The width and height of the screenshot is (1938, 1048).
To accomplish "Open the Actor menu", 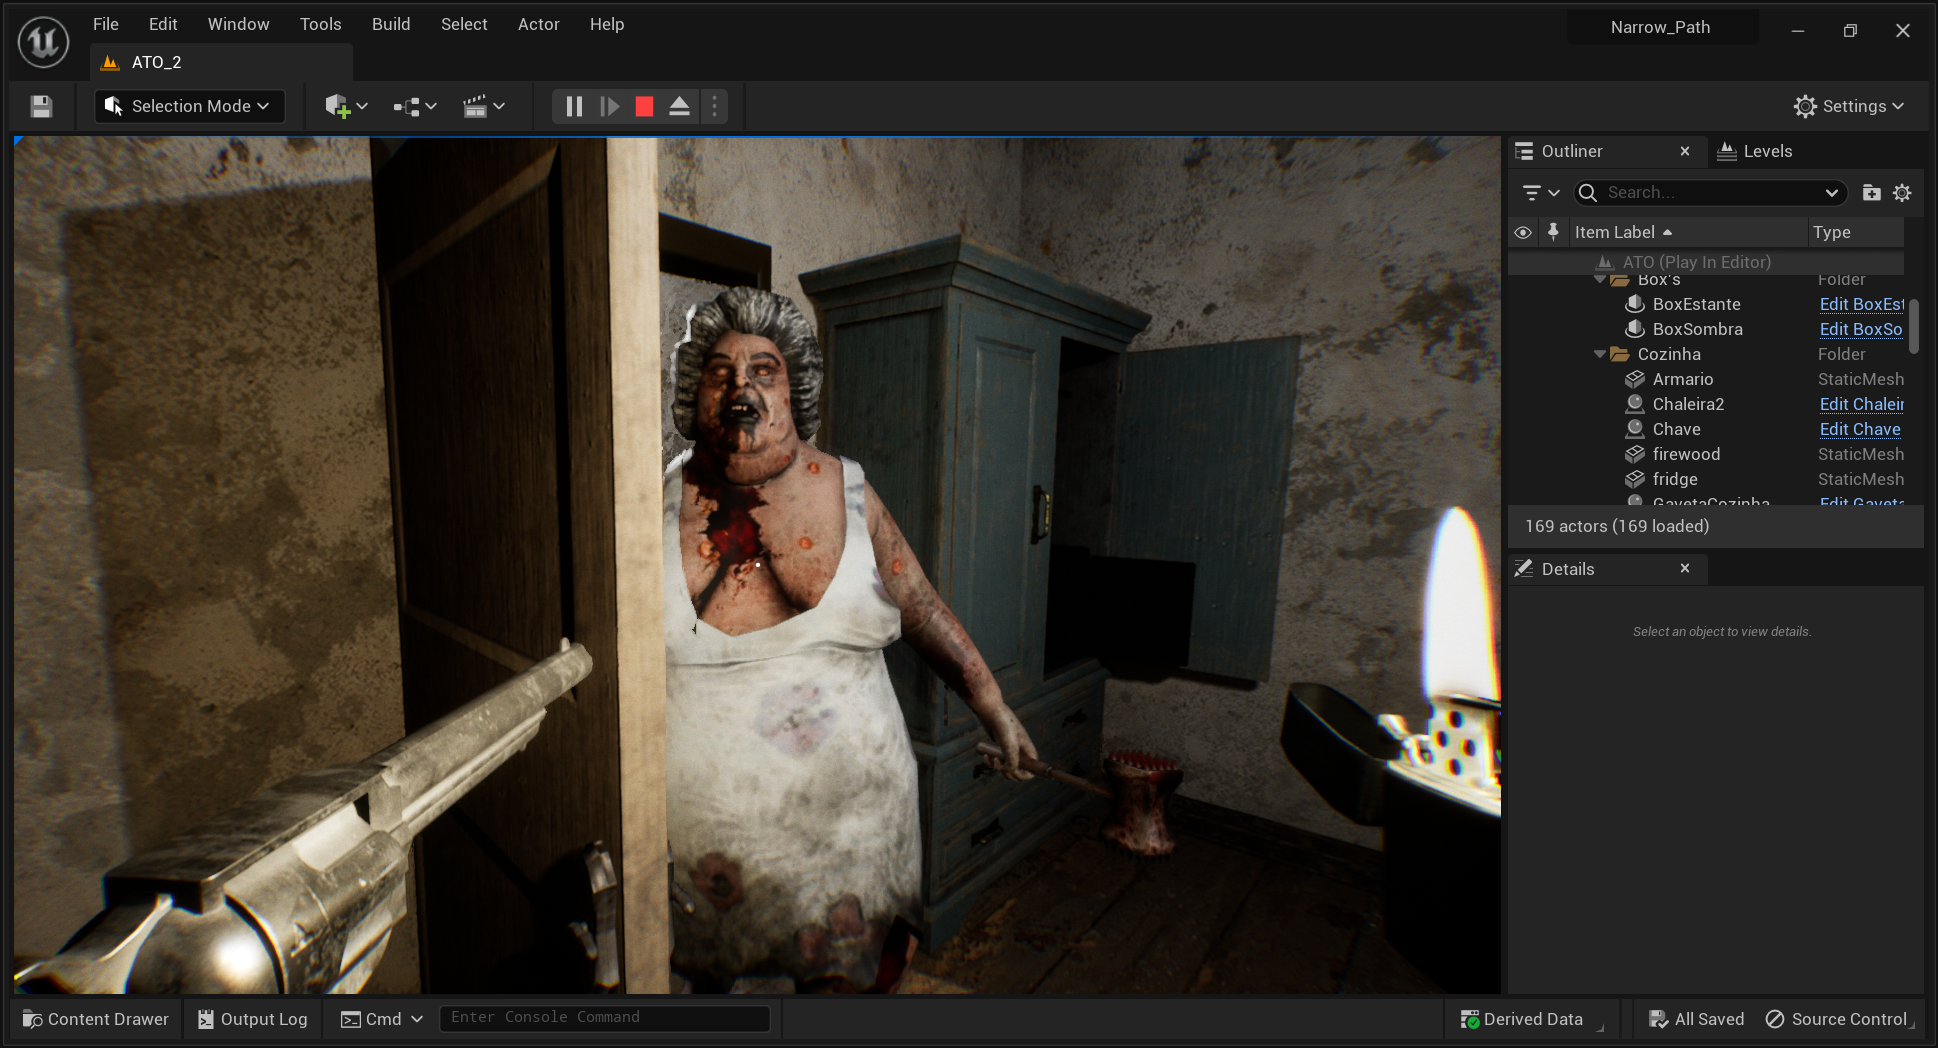I will pos(539,24).
